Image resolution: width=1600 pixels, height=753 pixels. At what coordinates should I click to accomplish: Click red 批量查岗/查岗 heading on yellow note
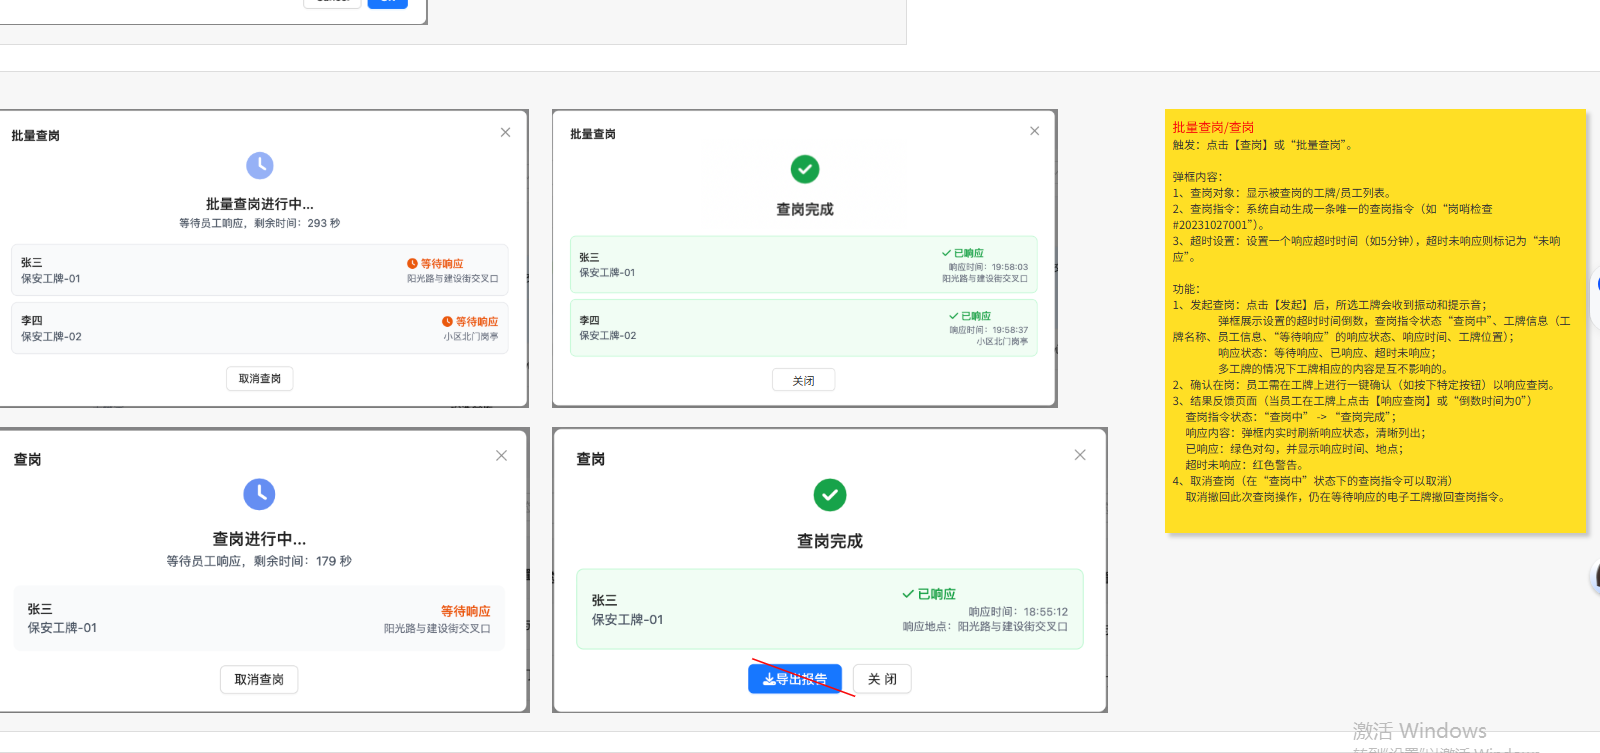point(1213,128)
